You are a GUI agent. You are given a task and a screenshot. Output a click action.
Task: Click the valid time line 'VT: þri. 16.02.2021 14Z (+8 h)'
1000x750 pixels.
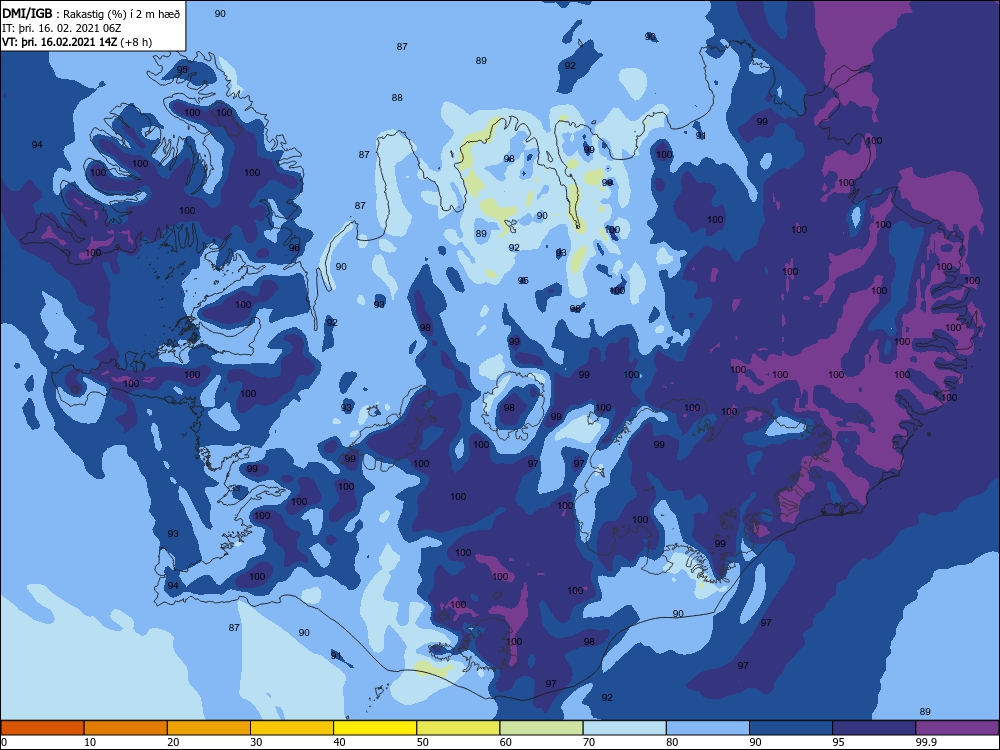77,42
